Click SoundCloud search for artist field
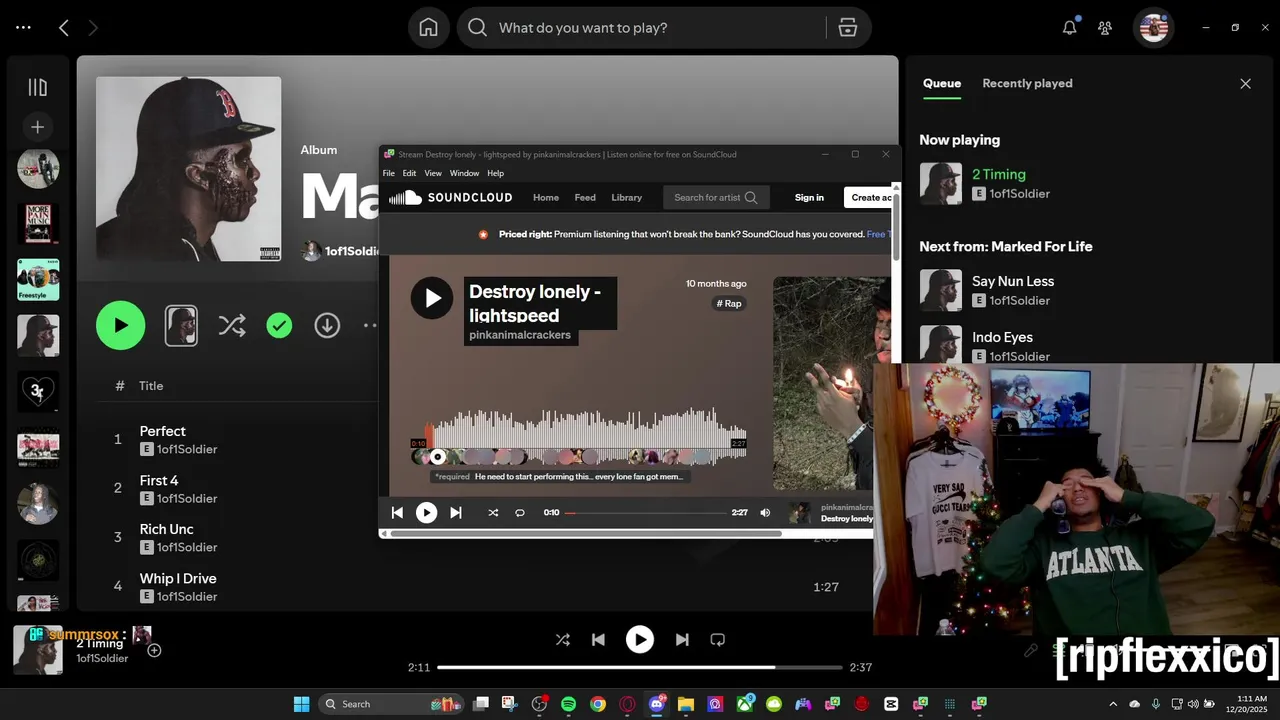The width and height of the screenshot is (1280, 720). point(716,198)
